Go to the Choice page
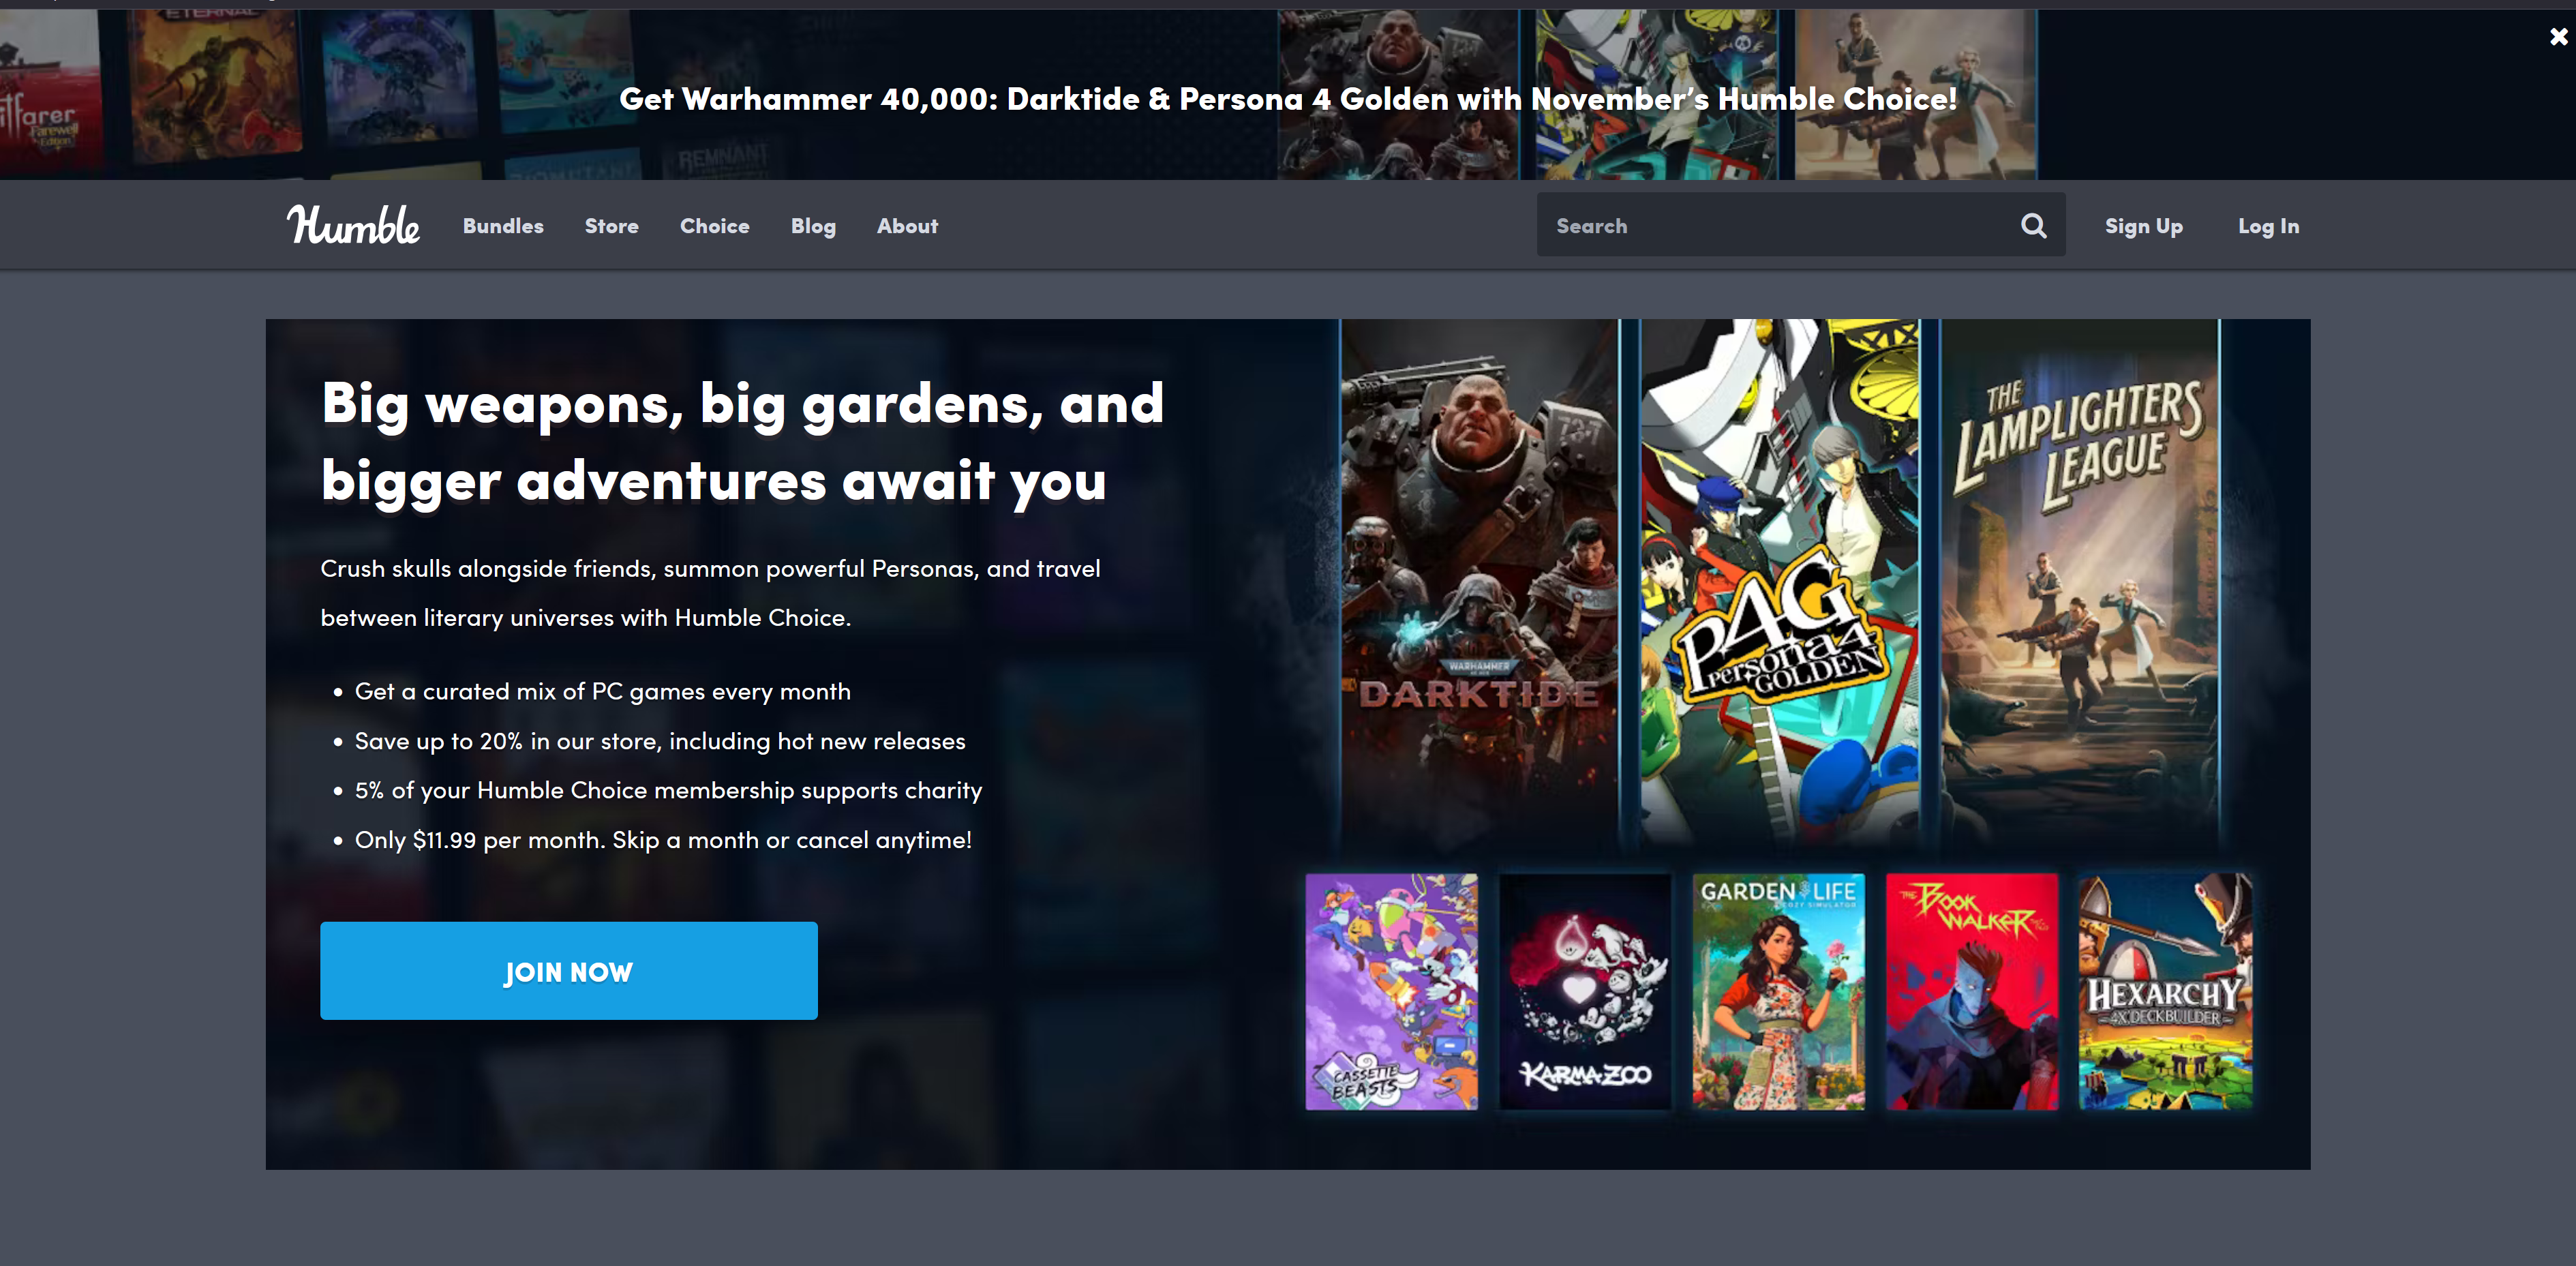The image size is (2576, 1266). point(714,226)
